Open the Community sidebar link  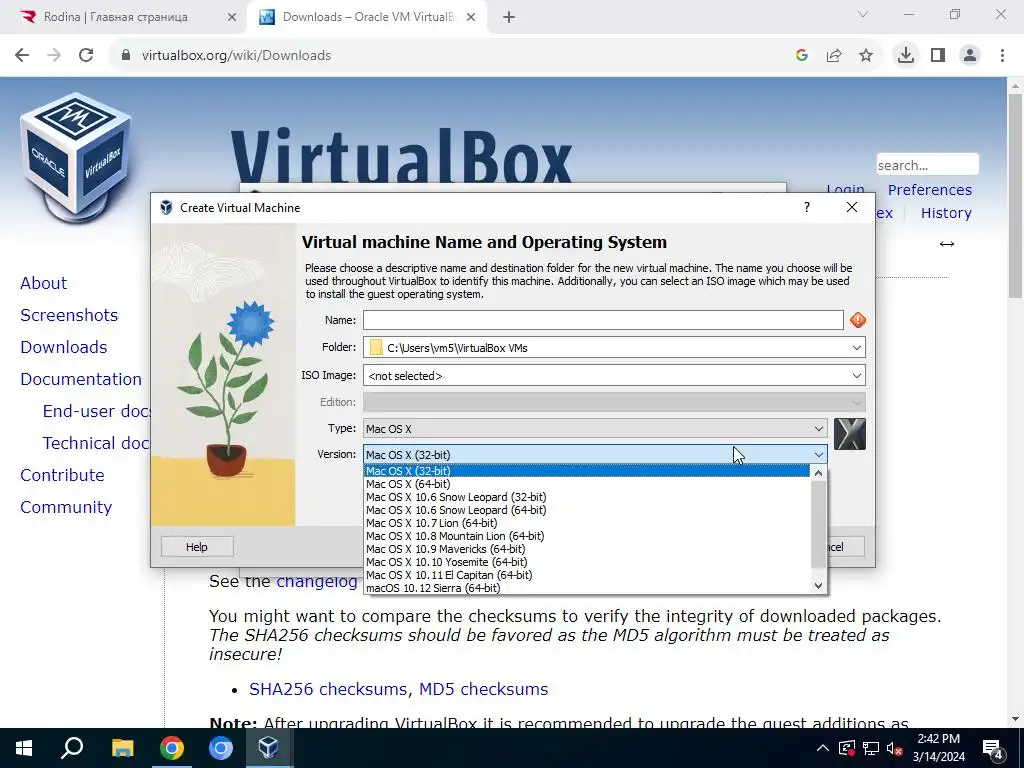(x=66, y=507)
